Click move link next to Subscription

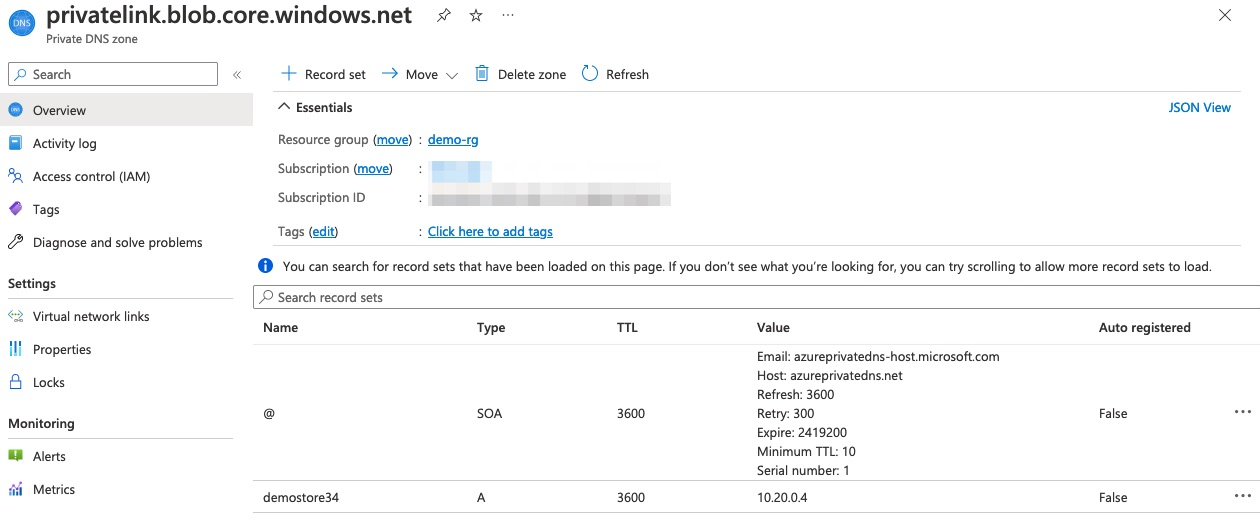pyautogui.click(x=373, y=169)
